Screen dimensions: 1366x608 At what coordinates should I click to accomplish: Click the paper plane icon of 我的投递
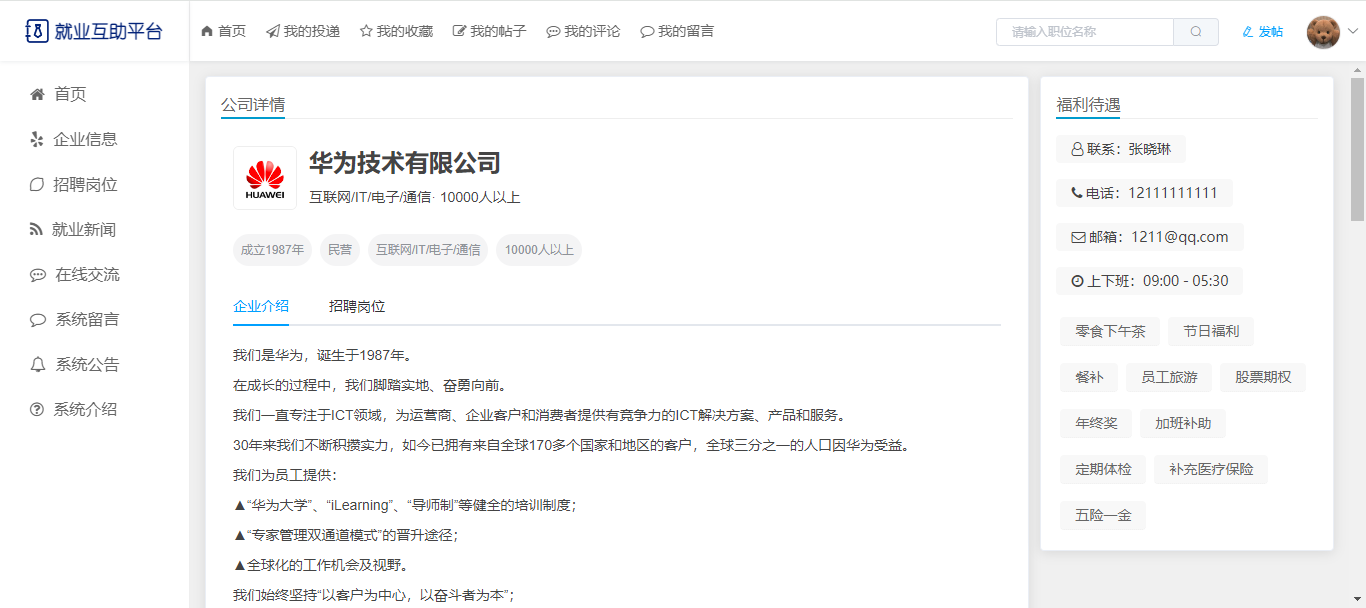point(272,31)
